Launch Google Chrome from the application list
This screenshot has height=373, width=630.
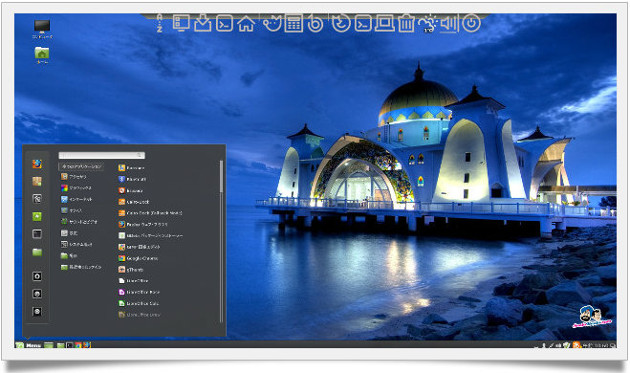[x=138, y=258]
